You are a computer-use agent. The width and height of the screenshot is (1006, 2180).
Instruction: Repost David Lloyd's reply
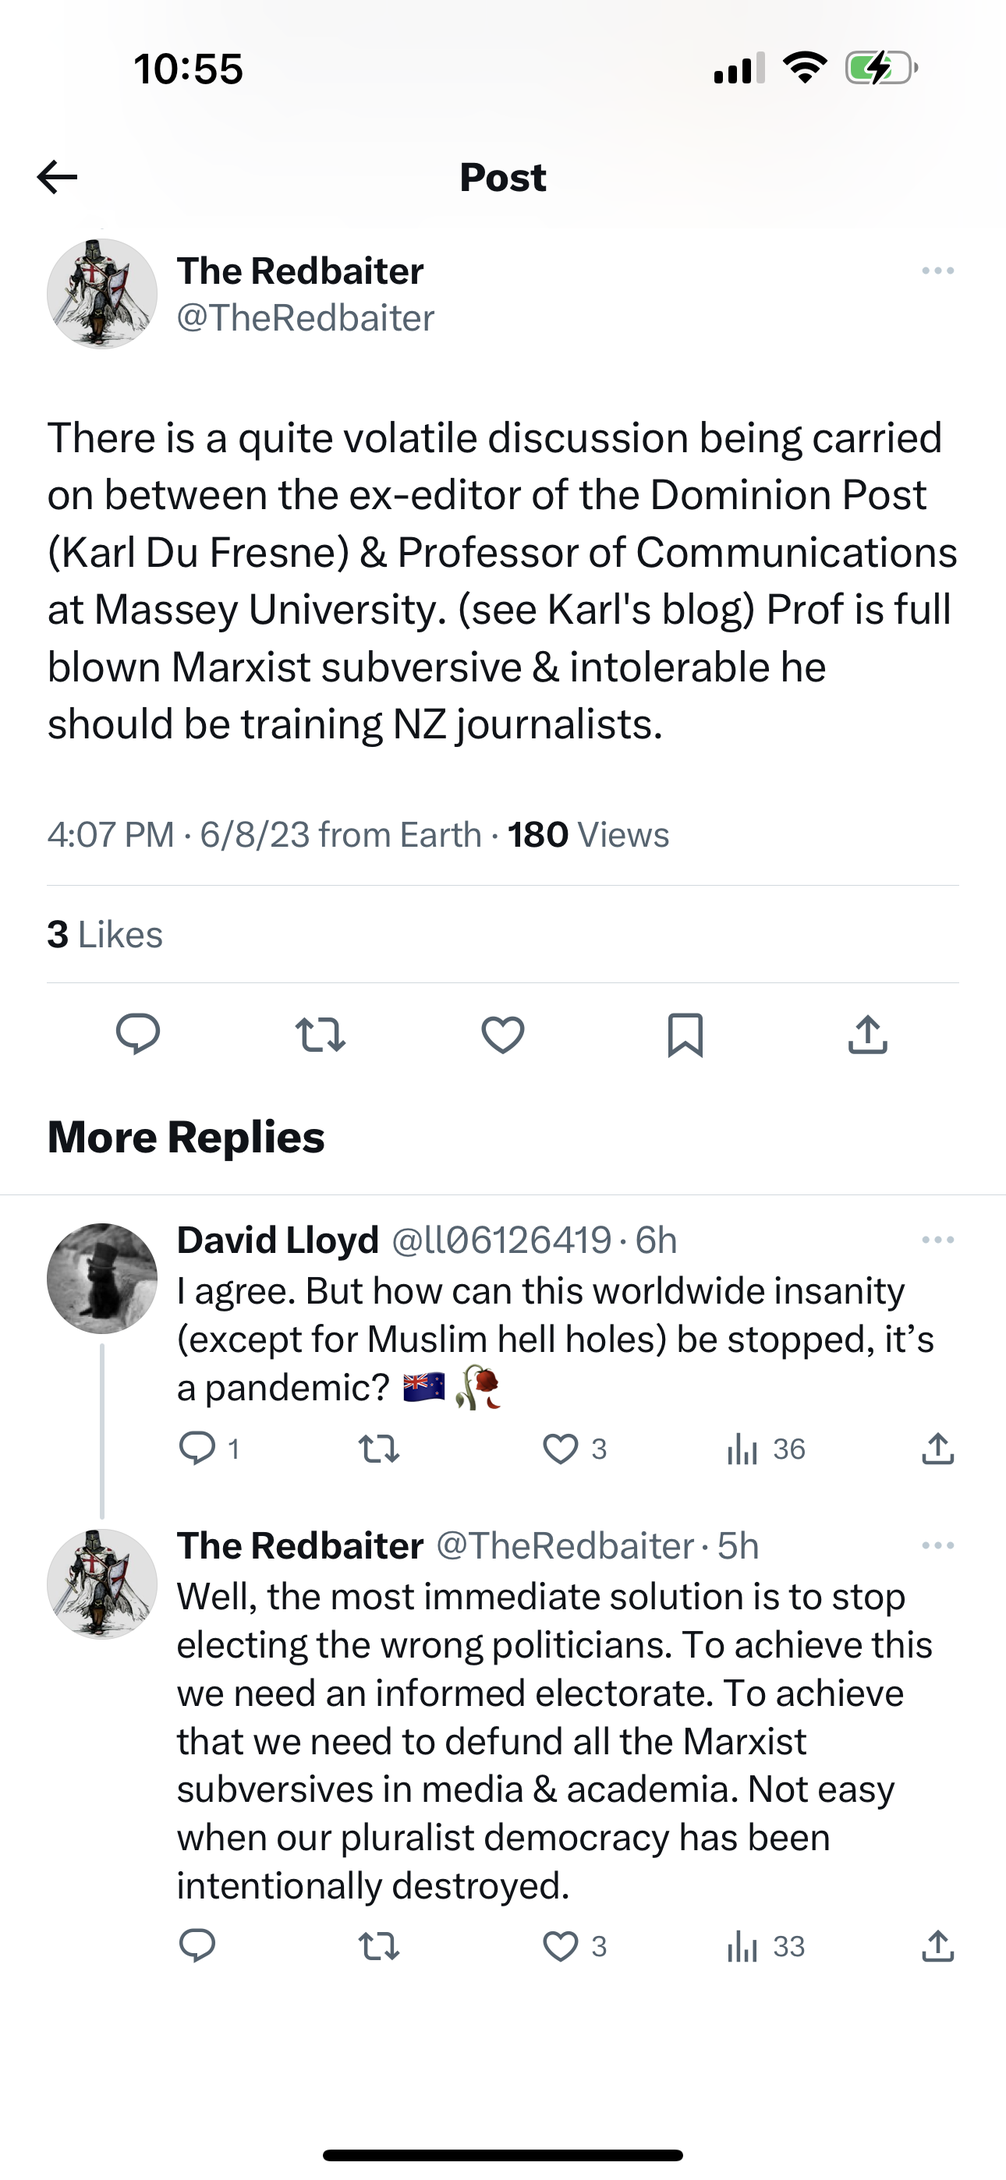pos(379,1448)
